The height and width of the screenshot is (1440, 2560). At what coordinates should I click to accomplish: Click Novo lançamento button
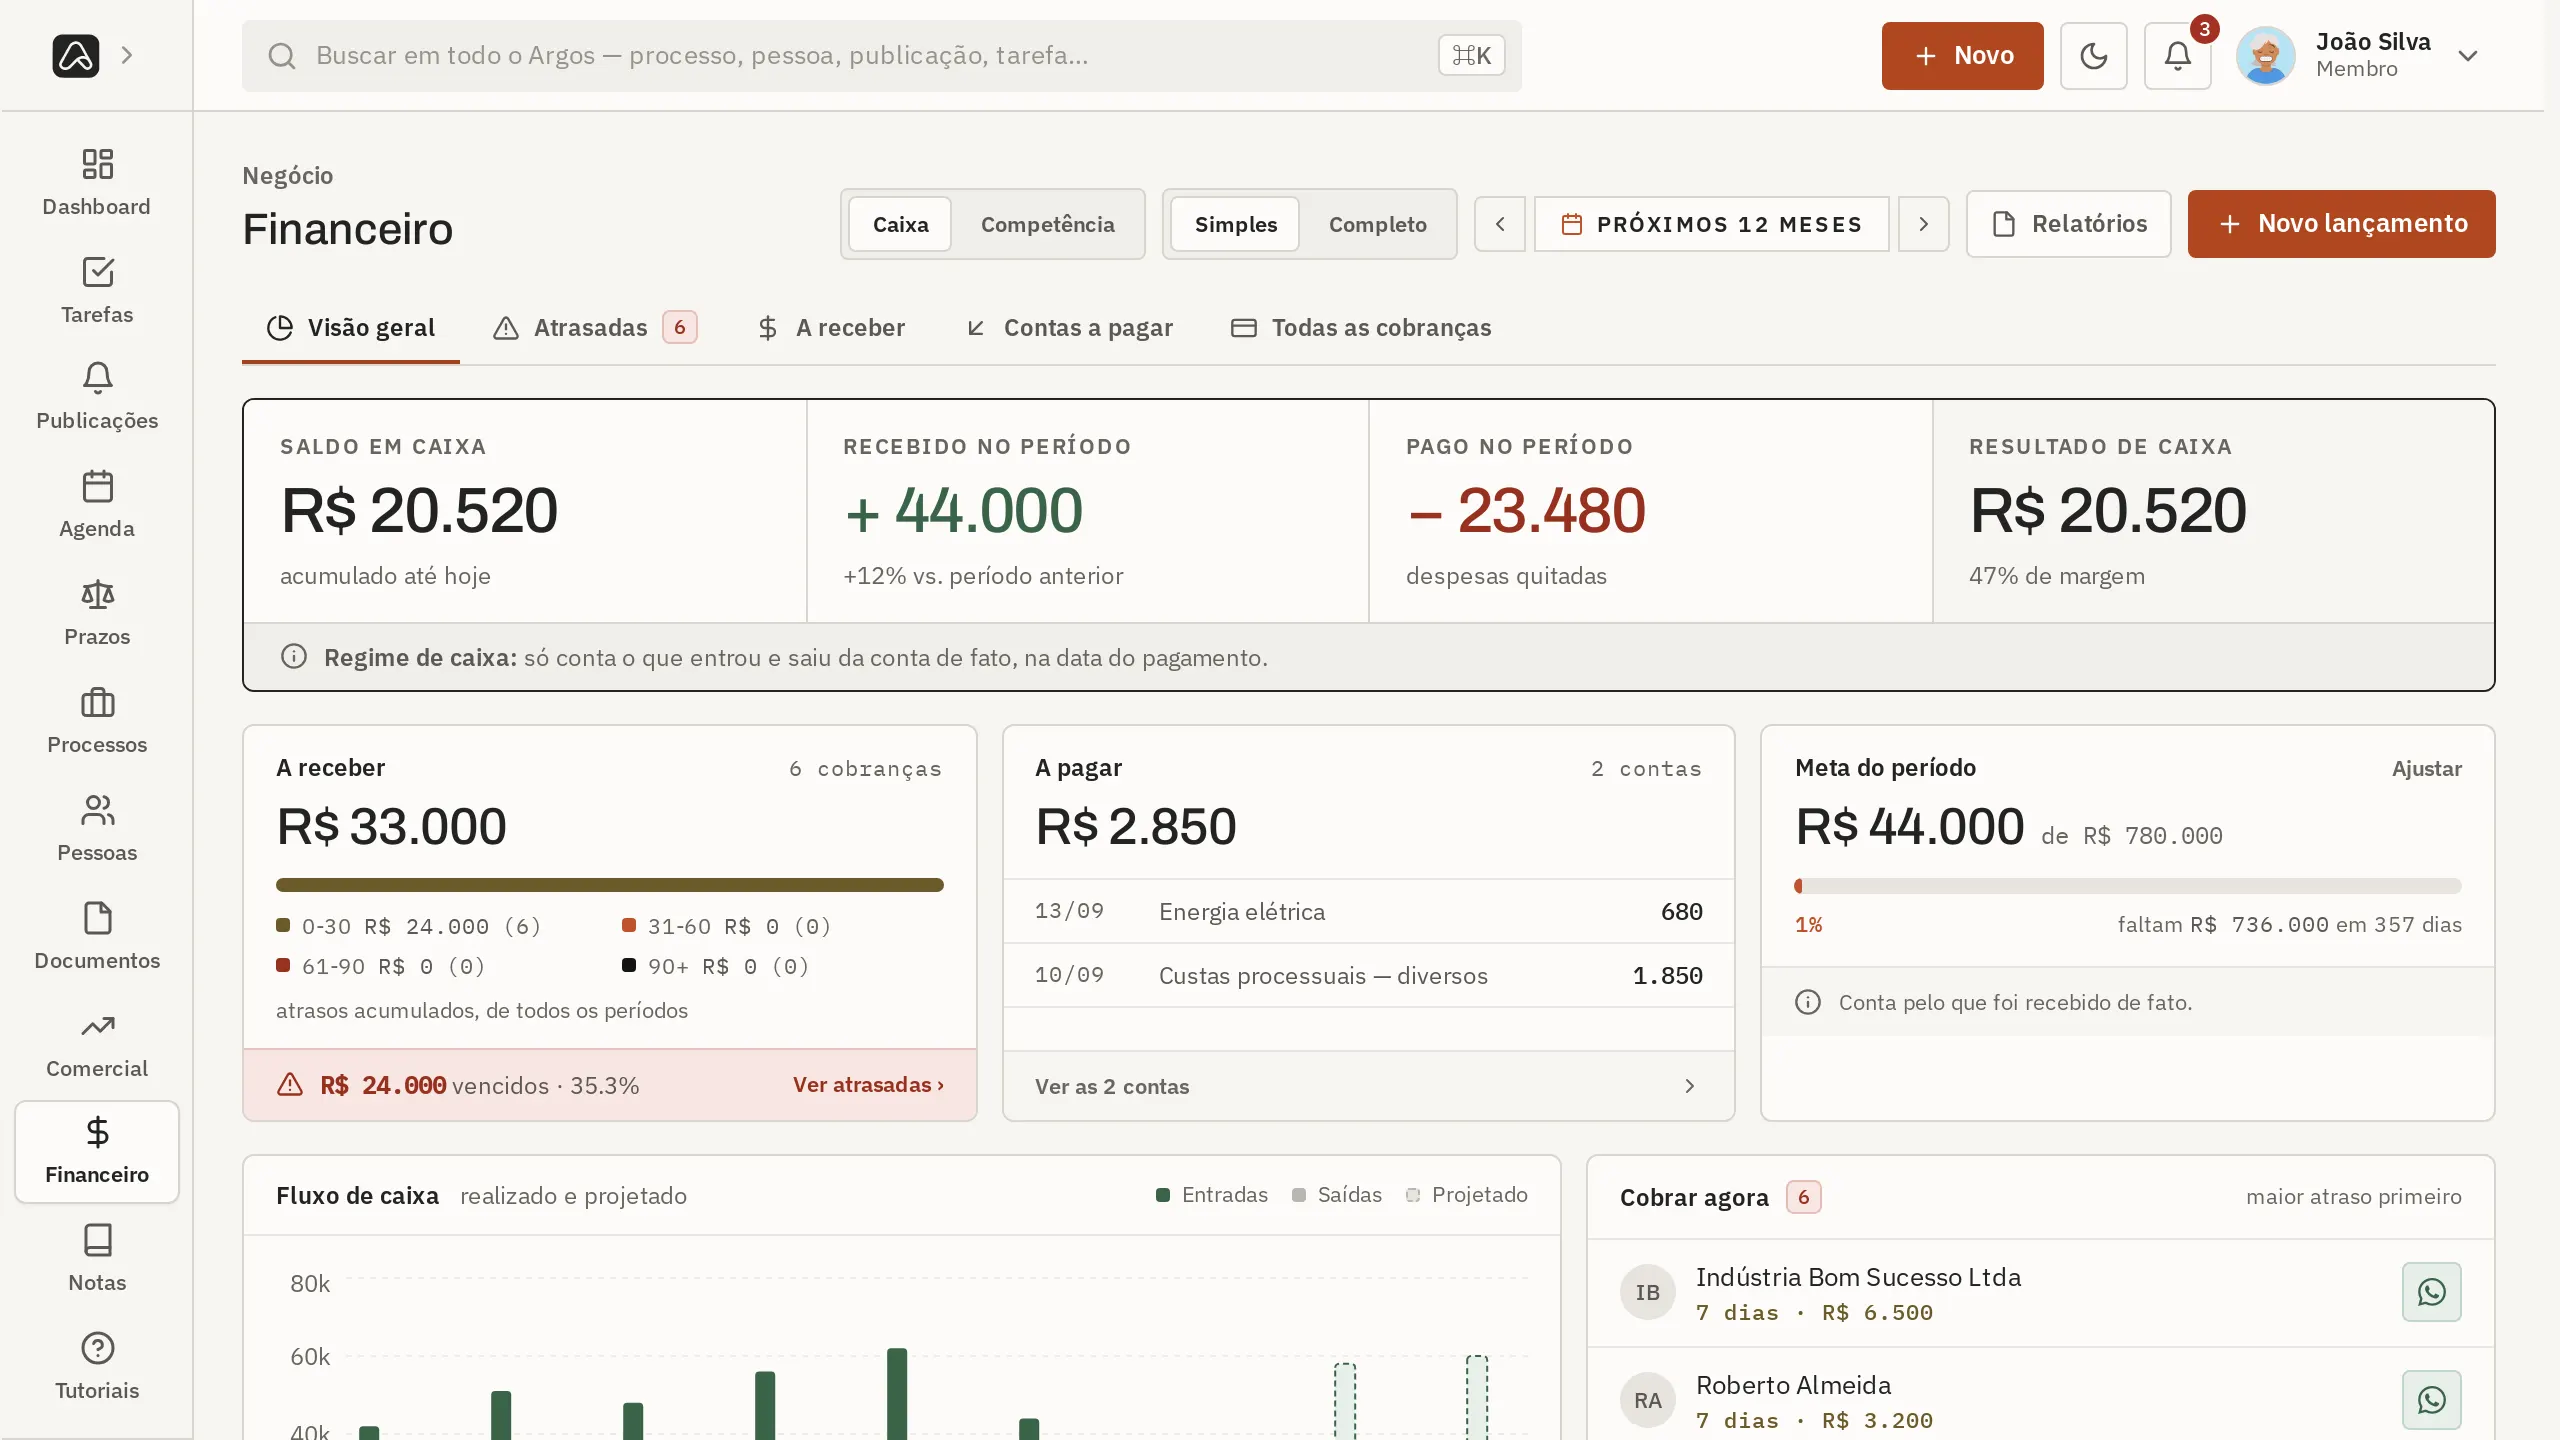tap(2341, 224)
